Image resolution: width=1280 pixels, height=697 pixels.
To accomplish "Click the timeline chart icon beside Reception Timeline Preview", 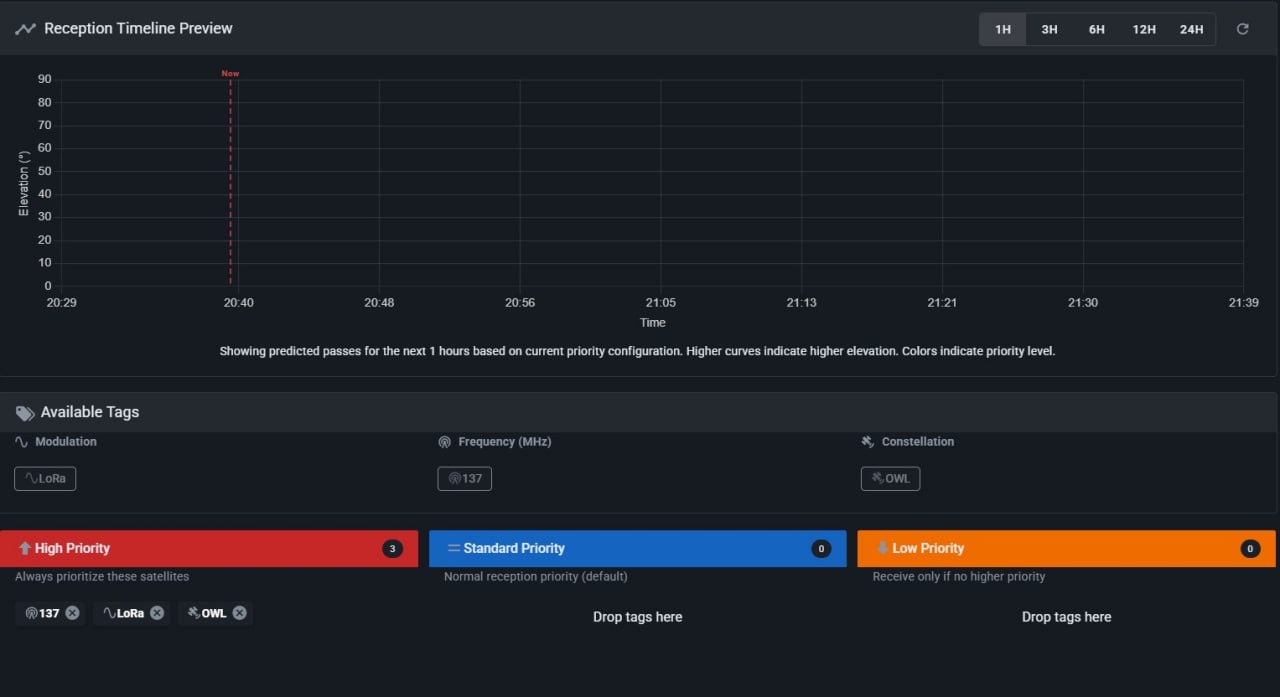I will (25, 29).
